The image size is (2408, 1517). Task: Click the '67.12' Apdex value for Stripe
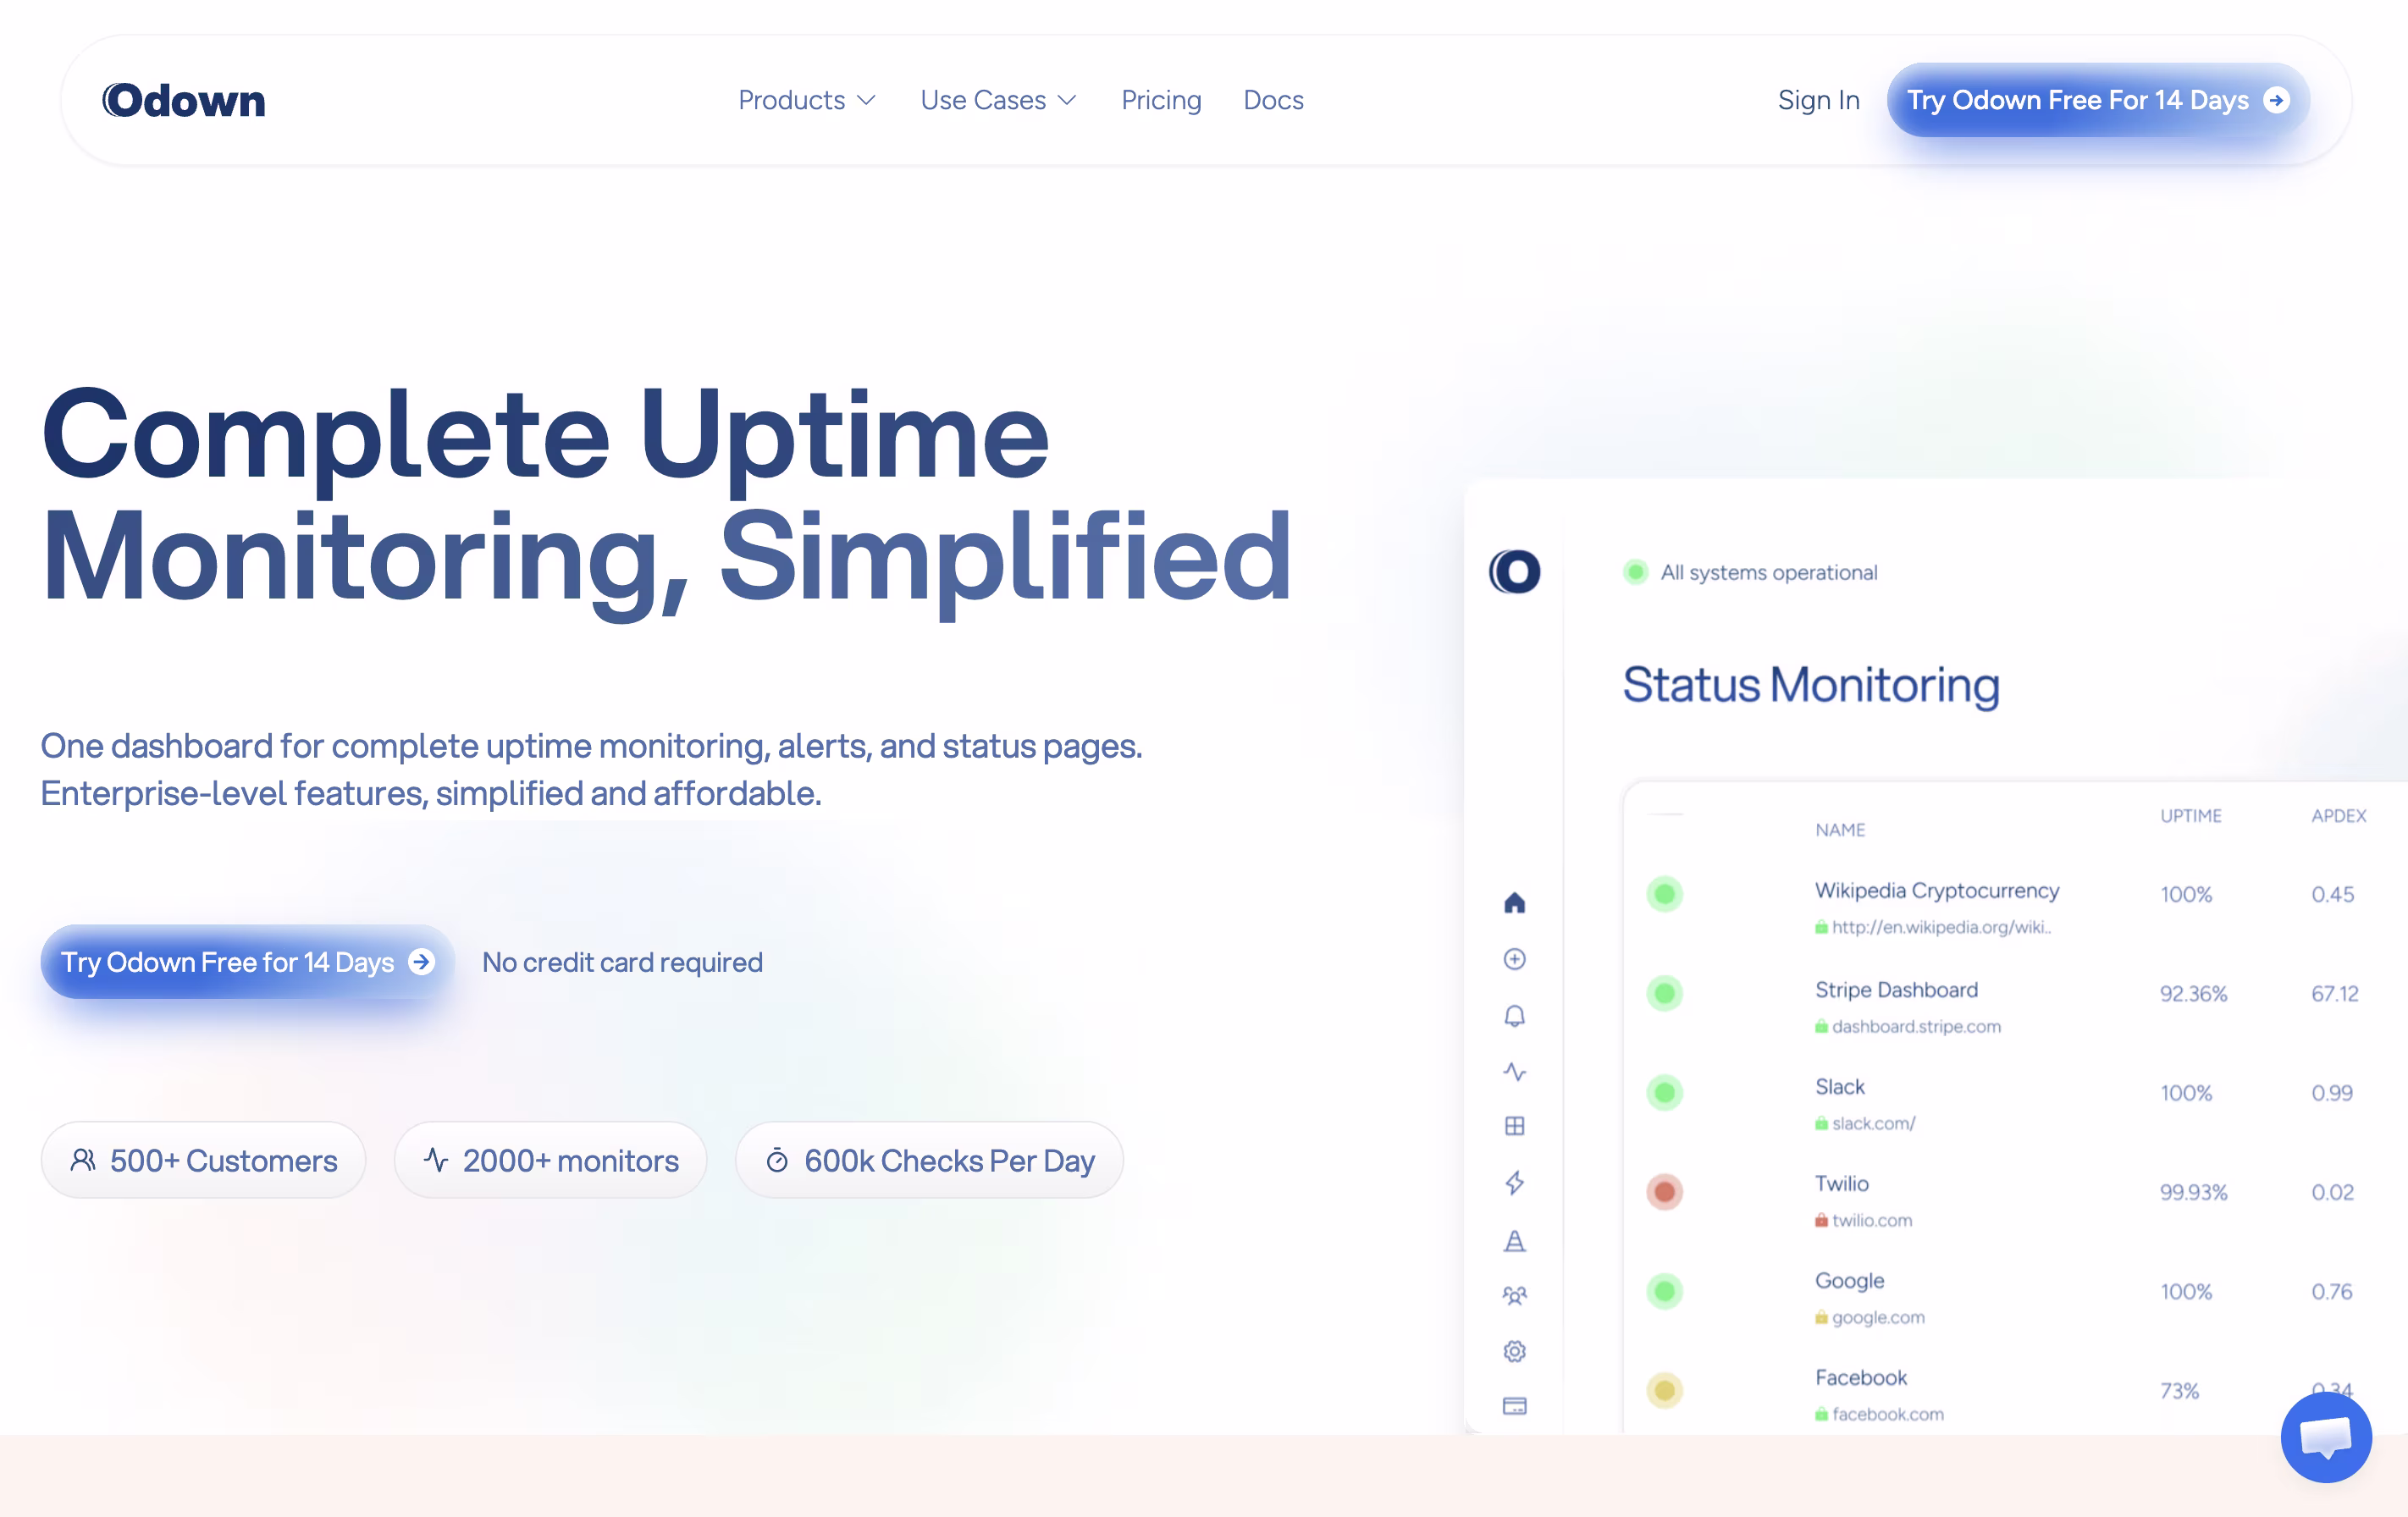pos(2334,993)
